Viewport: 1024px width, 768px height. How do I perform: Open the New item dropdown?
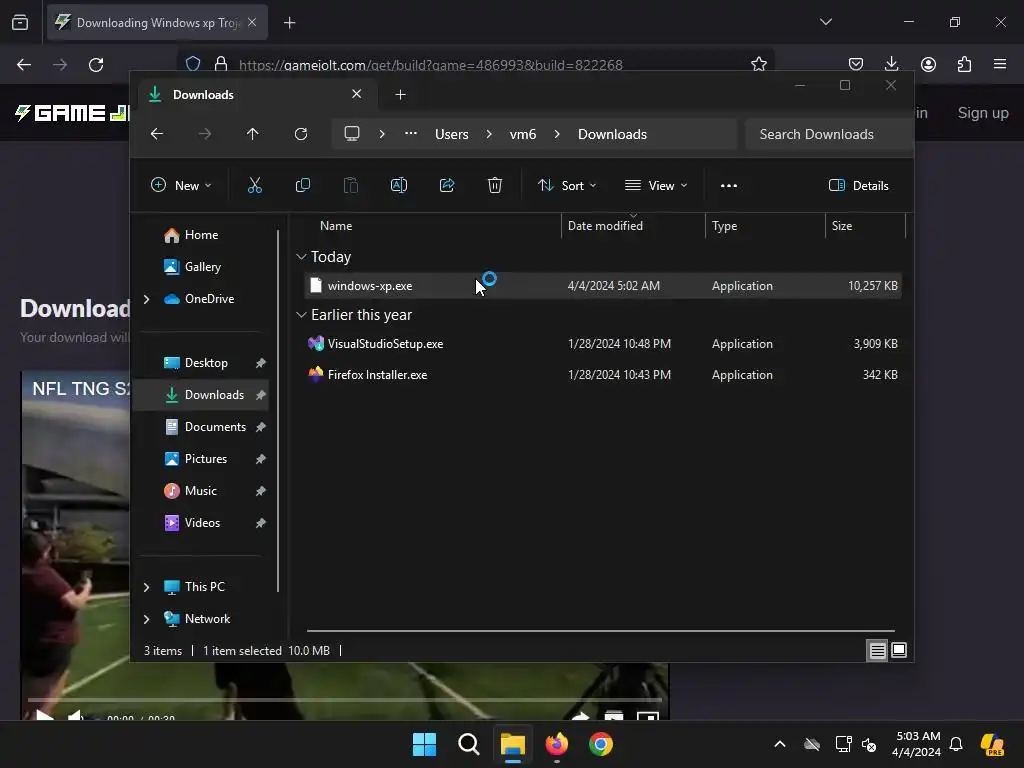(x=181, y=185)
